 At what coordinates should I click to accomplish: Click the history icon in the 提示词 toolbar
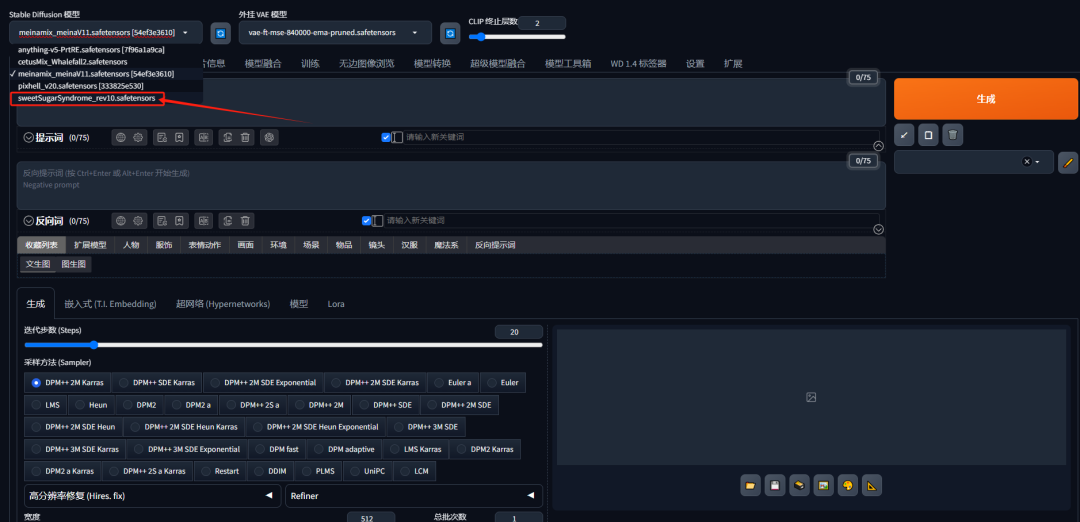coord(161,137)
